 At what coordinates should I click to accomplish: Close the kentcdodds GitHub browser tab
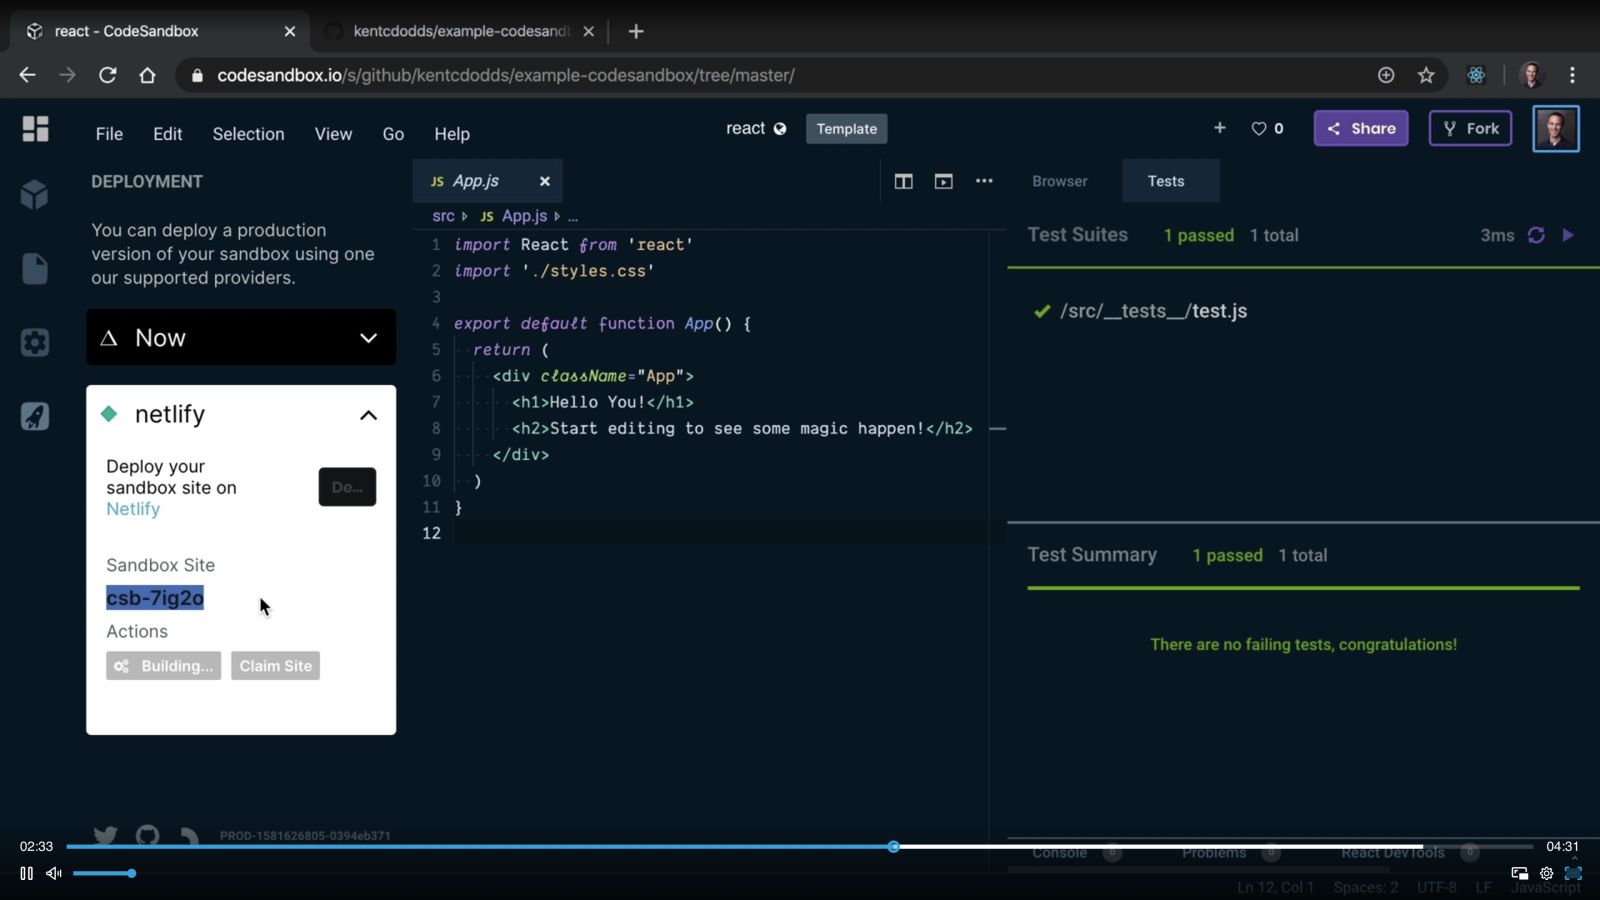coord(588,31)
